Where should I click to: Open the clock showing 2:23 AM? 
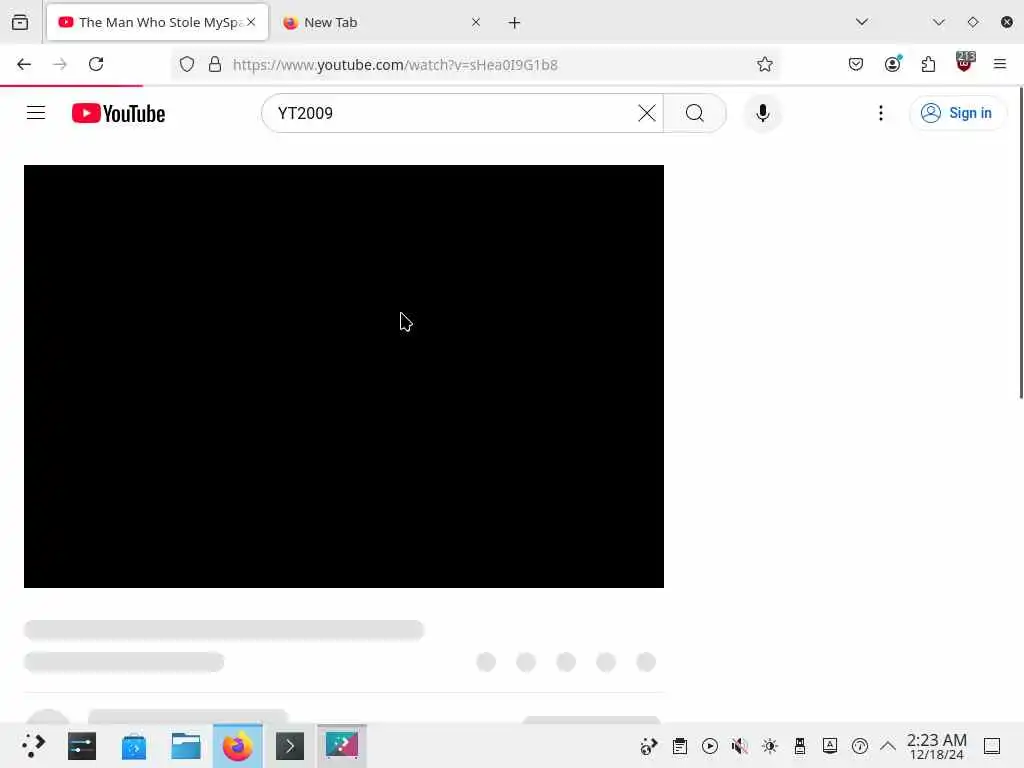click(936, 746)
